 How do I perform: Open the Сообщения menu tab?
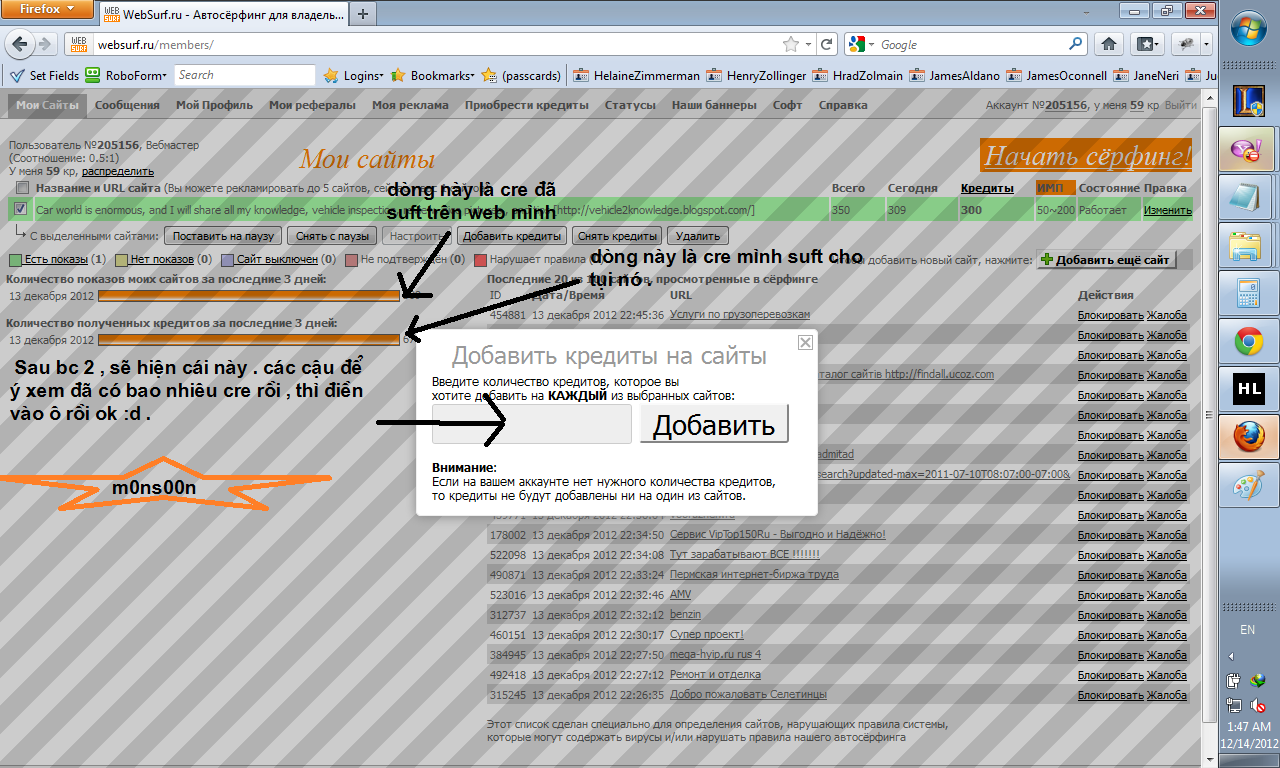127,105
